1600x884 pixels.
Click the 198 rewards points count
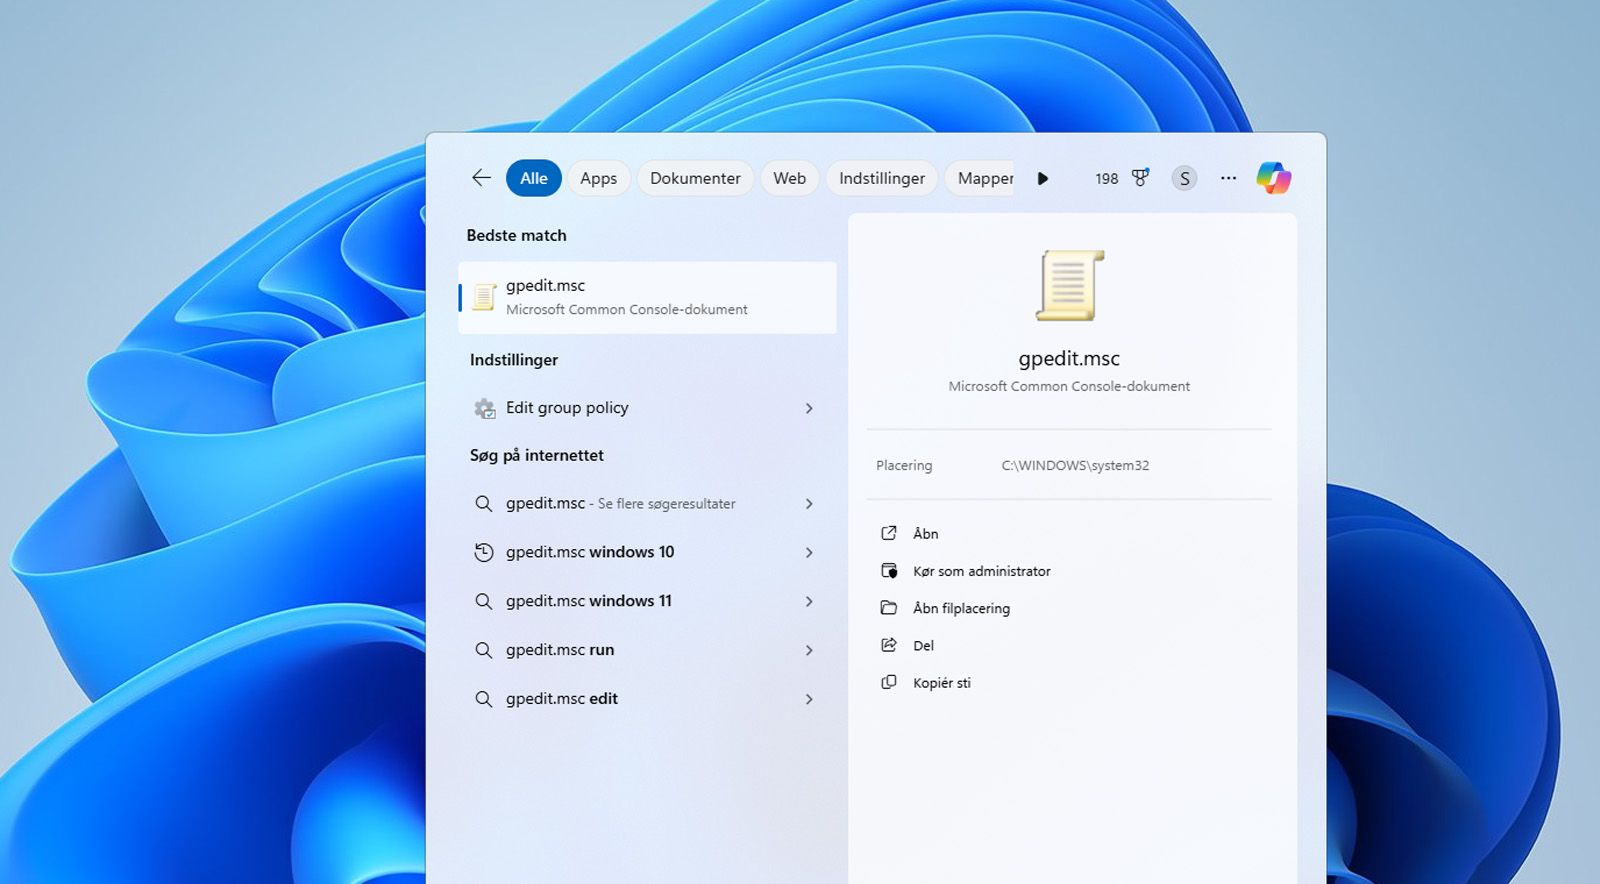(x=1106, y=179)
